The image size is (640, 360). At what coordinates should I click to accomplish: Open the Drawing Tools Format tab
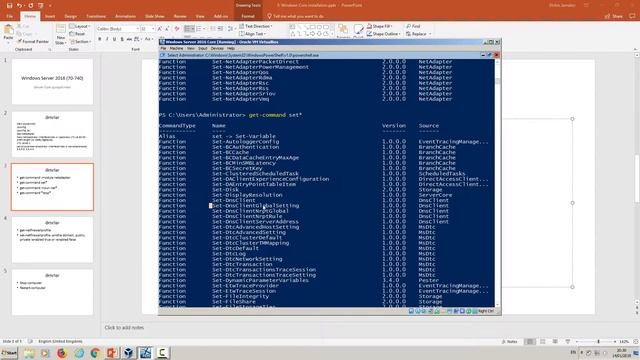pos(248,16)
